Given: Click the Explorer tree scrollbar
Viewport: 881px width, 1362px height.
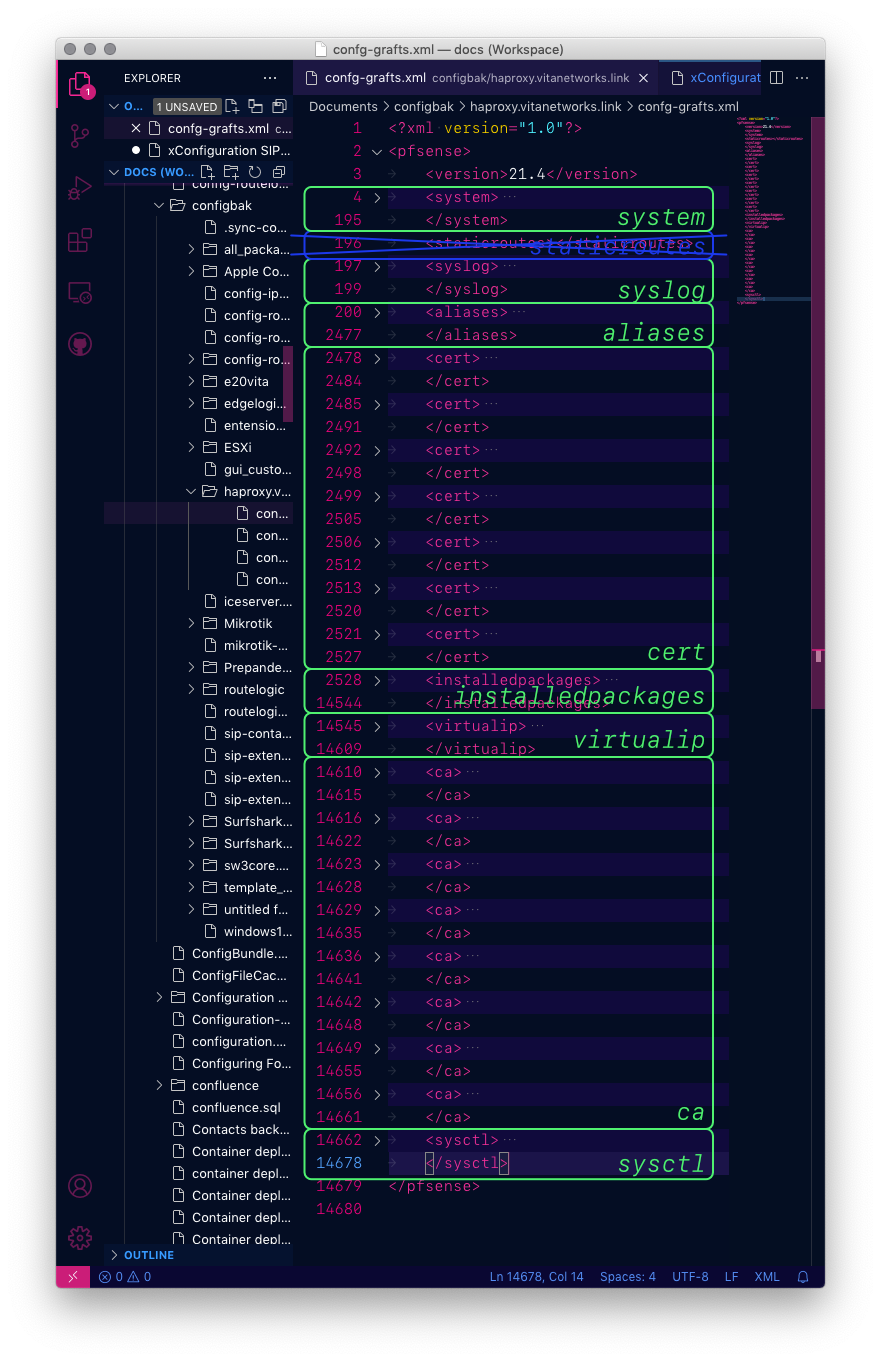Looking at the screenshot, I should point(288,384).
